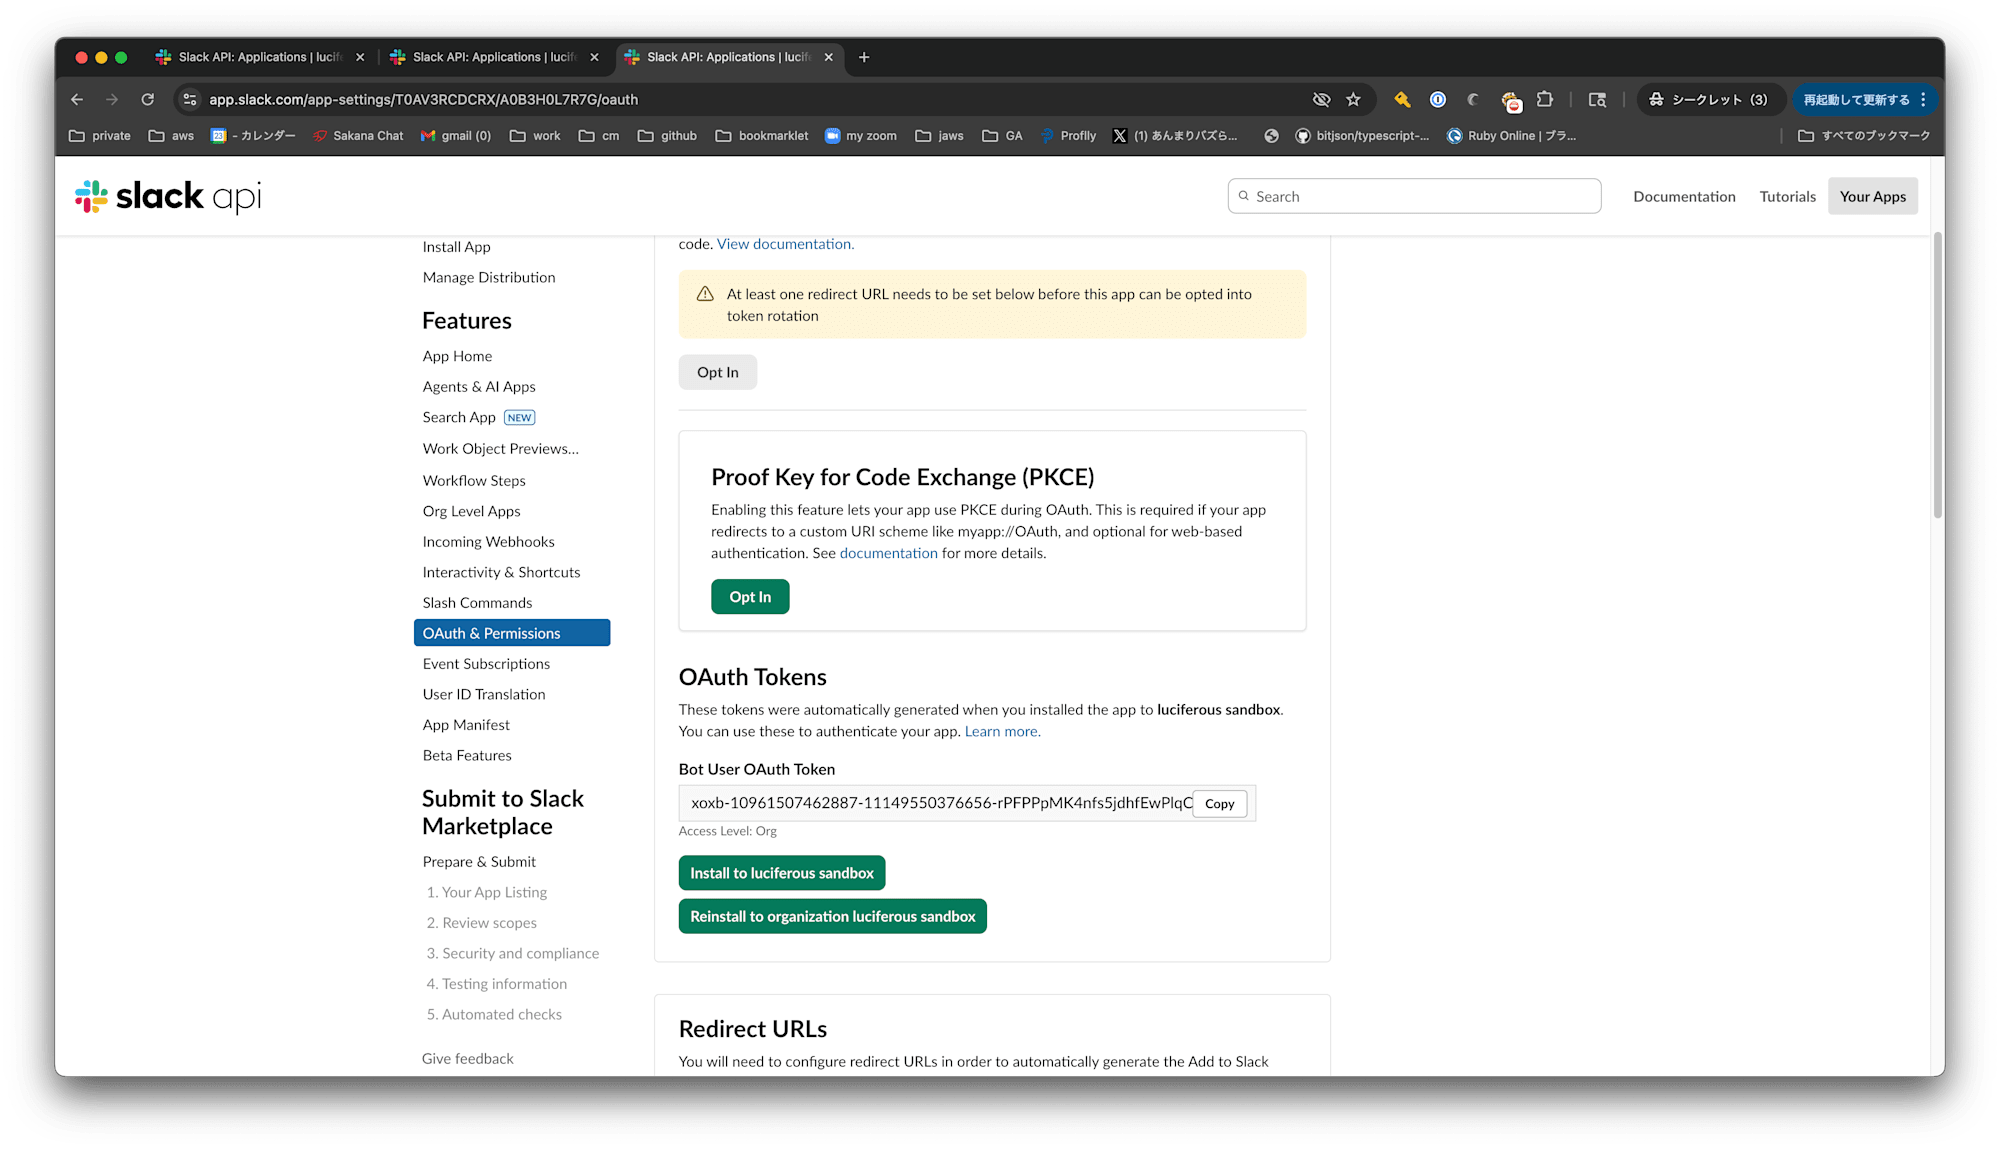Open the View documentation link
Screen dimensions: 2000x1149
point(785,244)
